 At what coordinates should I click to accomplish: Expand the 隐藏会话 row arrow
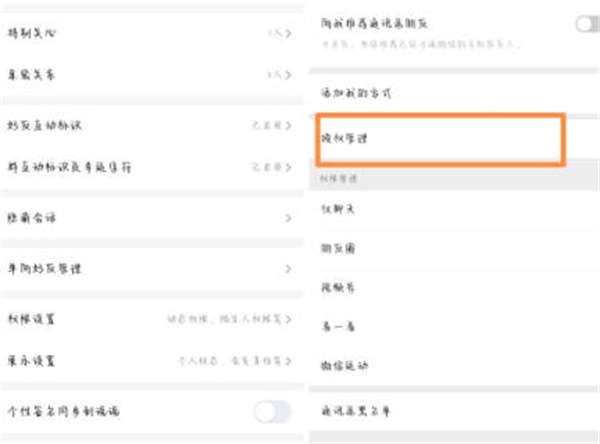[x=289, y=217]
